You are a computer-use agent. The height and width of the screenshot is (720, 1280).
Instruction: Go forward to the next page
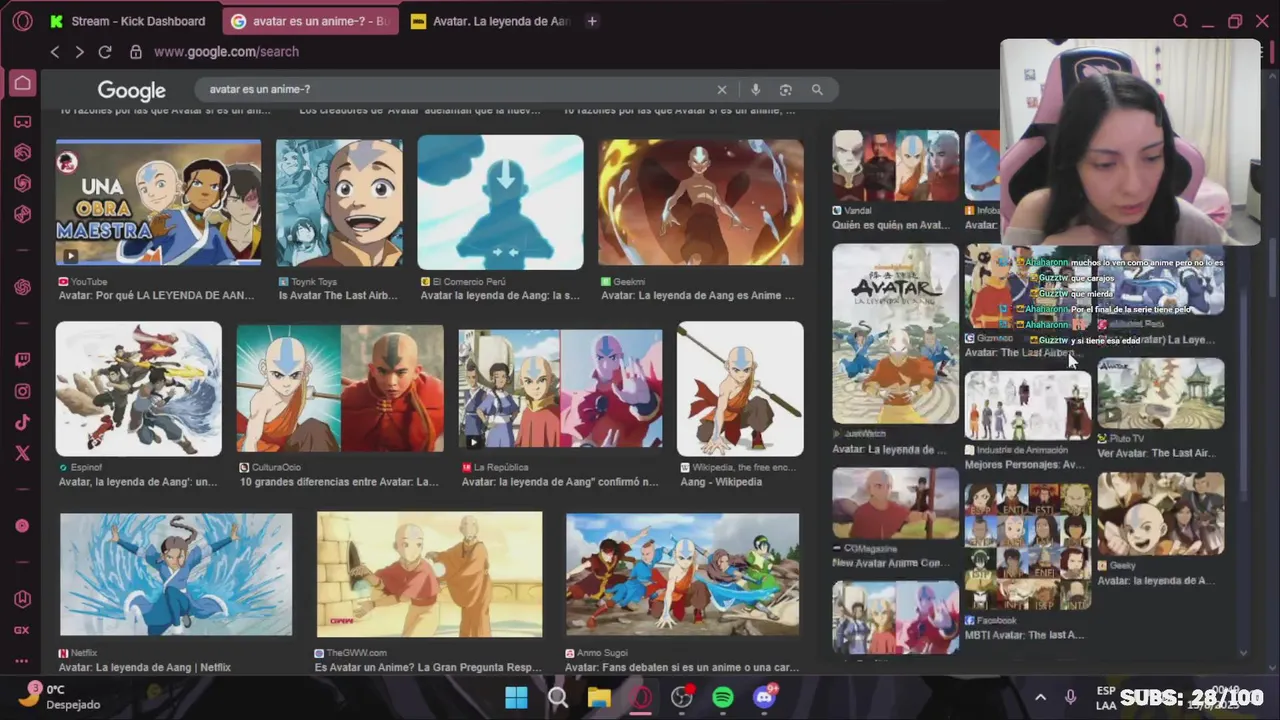[79, 52]
